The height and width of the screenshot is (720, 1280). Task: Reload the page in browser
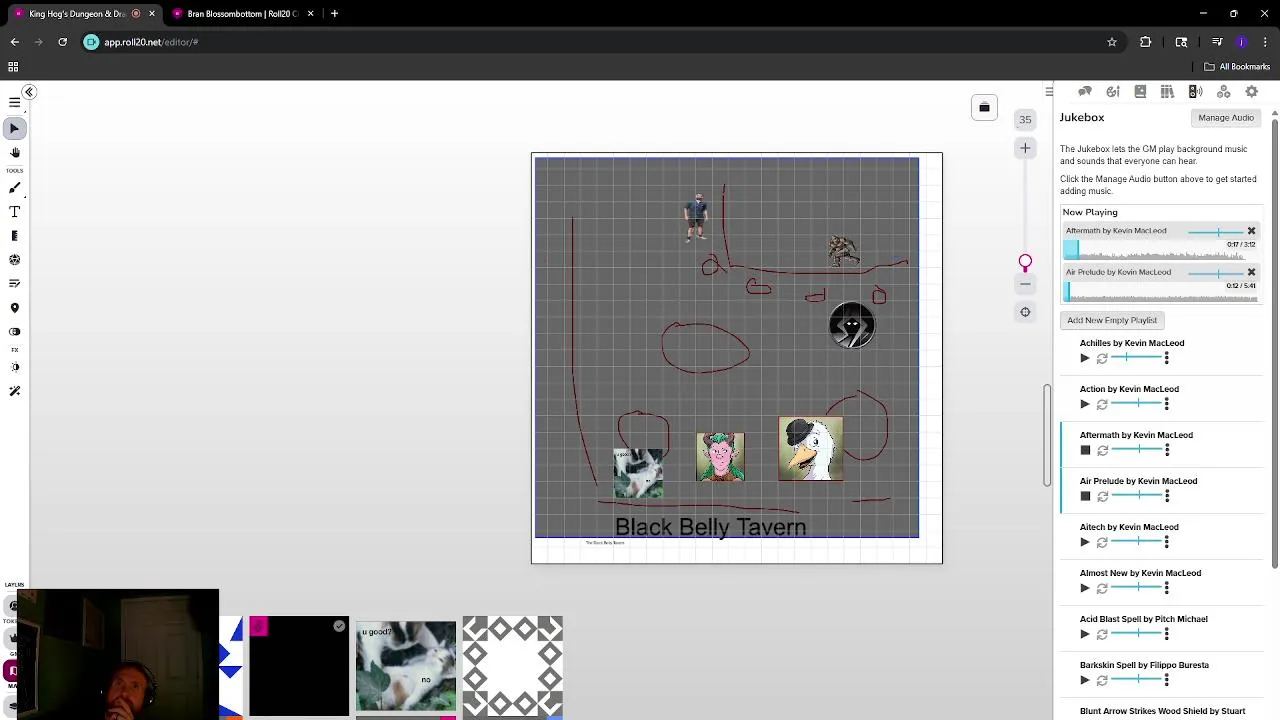click(x=62, y=42)
